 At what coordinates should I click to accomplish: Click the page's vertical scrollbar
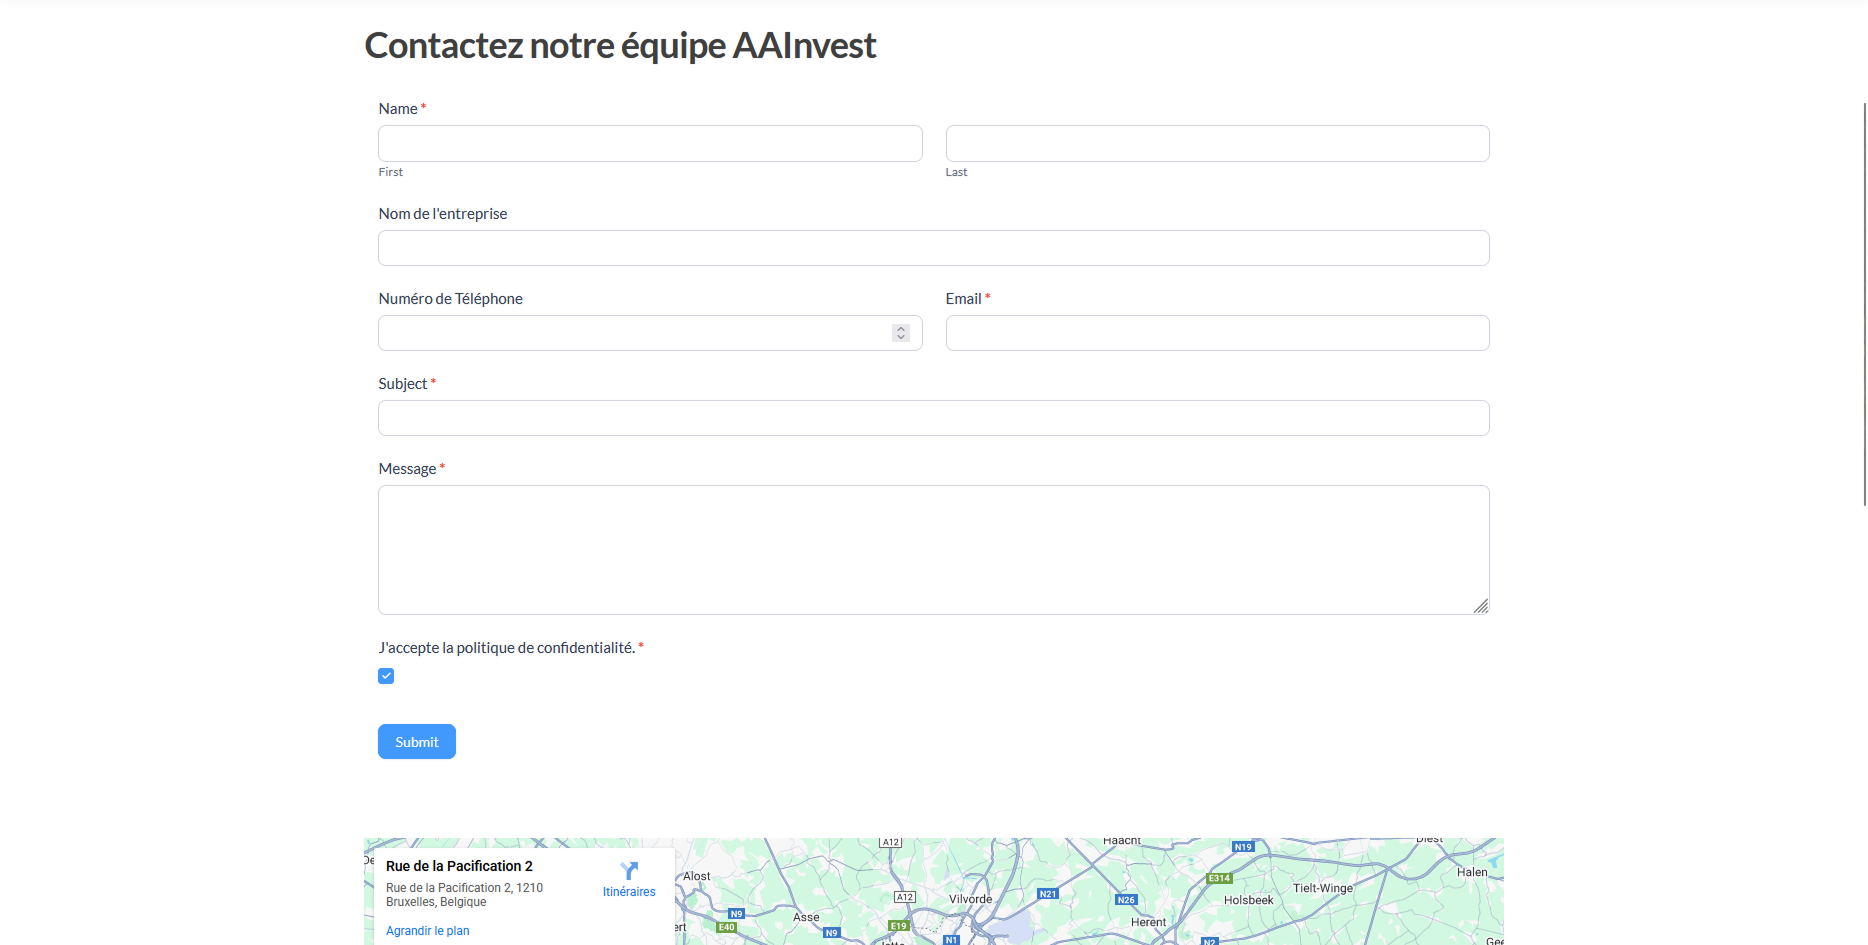point(1864,300)
